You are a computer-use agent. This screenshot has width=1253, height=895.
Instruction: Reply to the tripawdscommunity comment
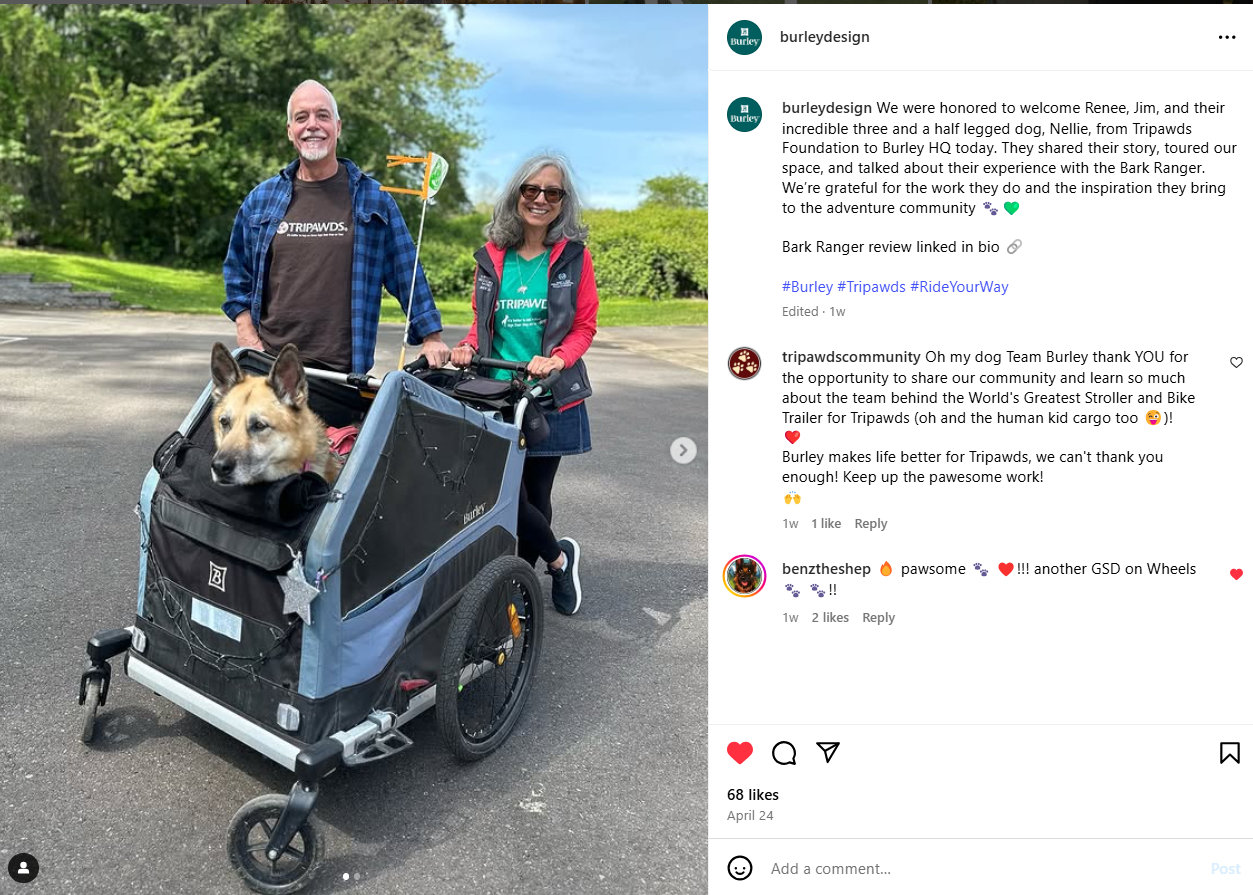(871, 524)
